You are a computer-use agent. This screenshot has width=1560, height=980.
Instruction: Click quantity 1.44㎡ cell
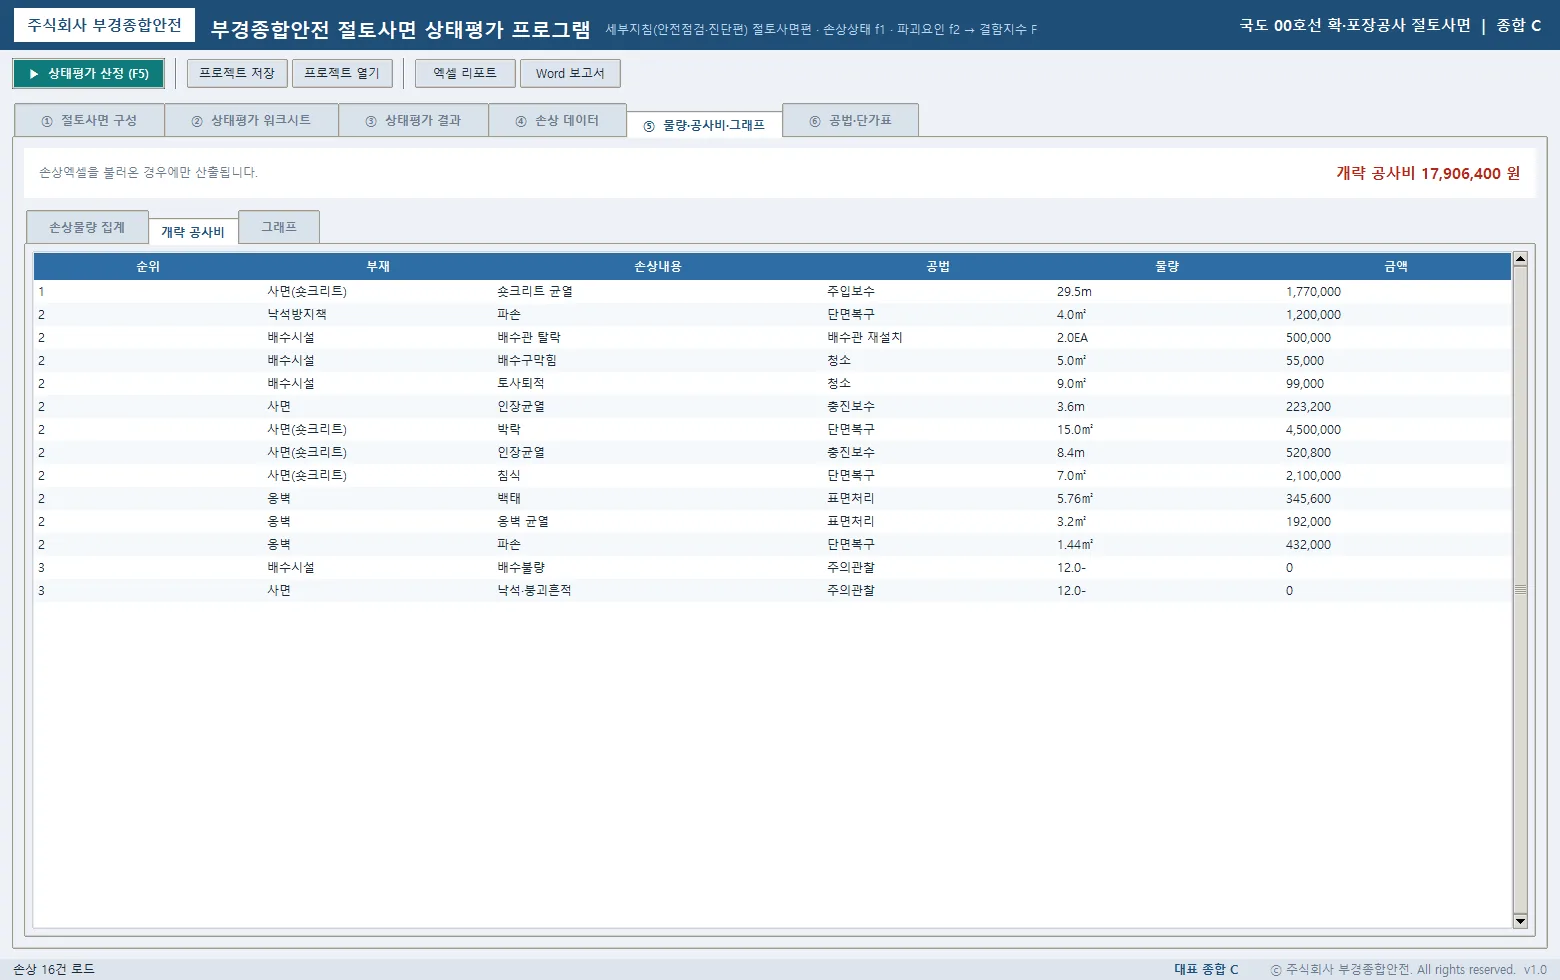pyautogui.click(x=1075, y=544)
